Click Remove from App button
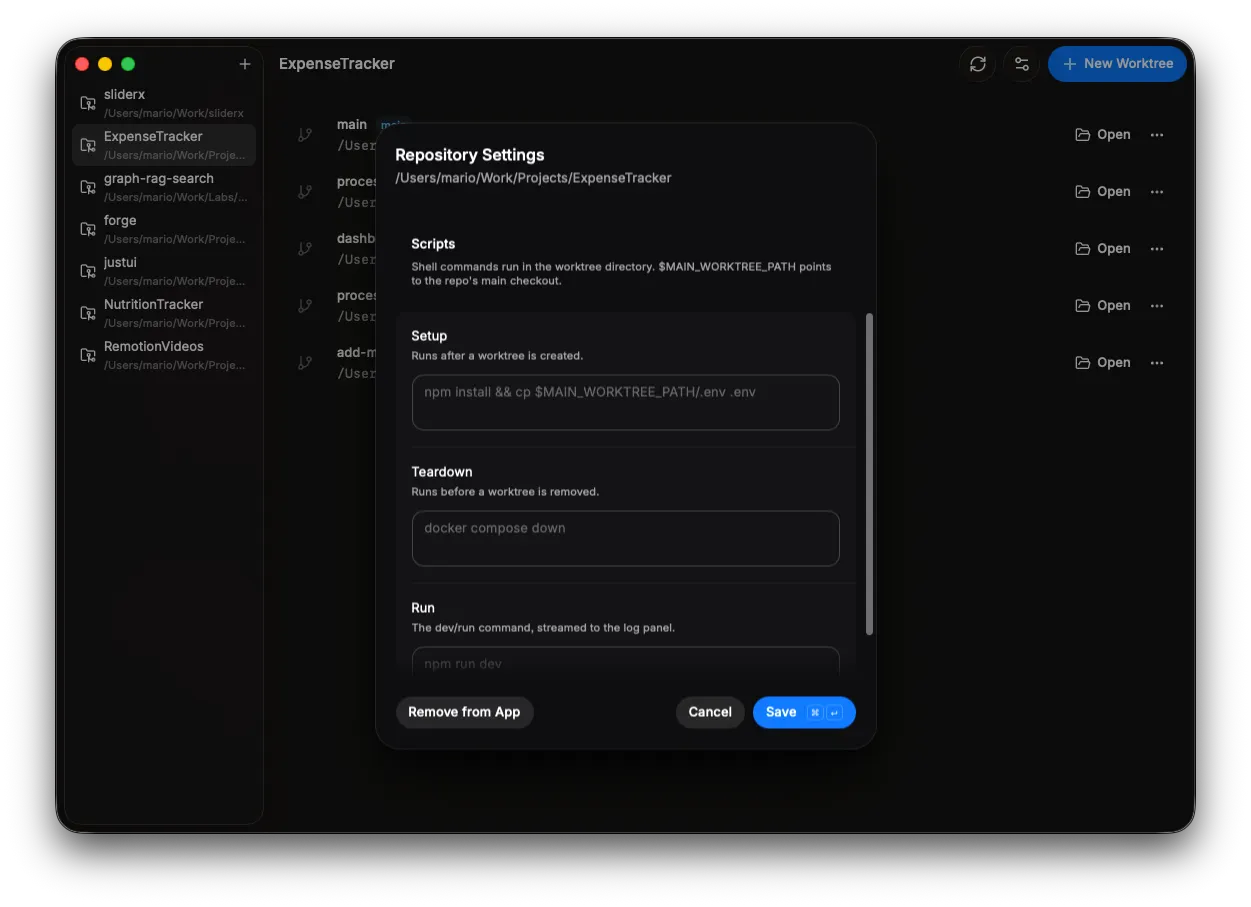This screenshot has width=1251, height=907. click(464, 712)
